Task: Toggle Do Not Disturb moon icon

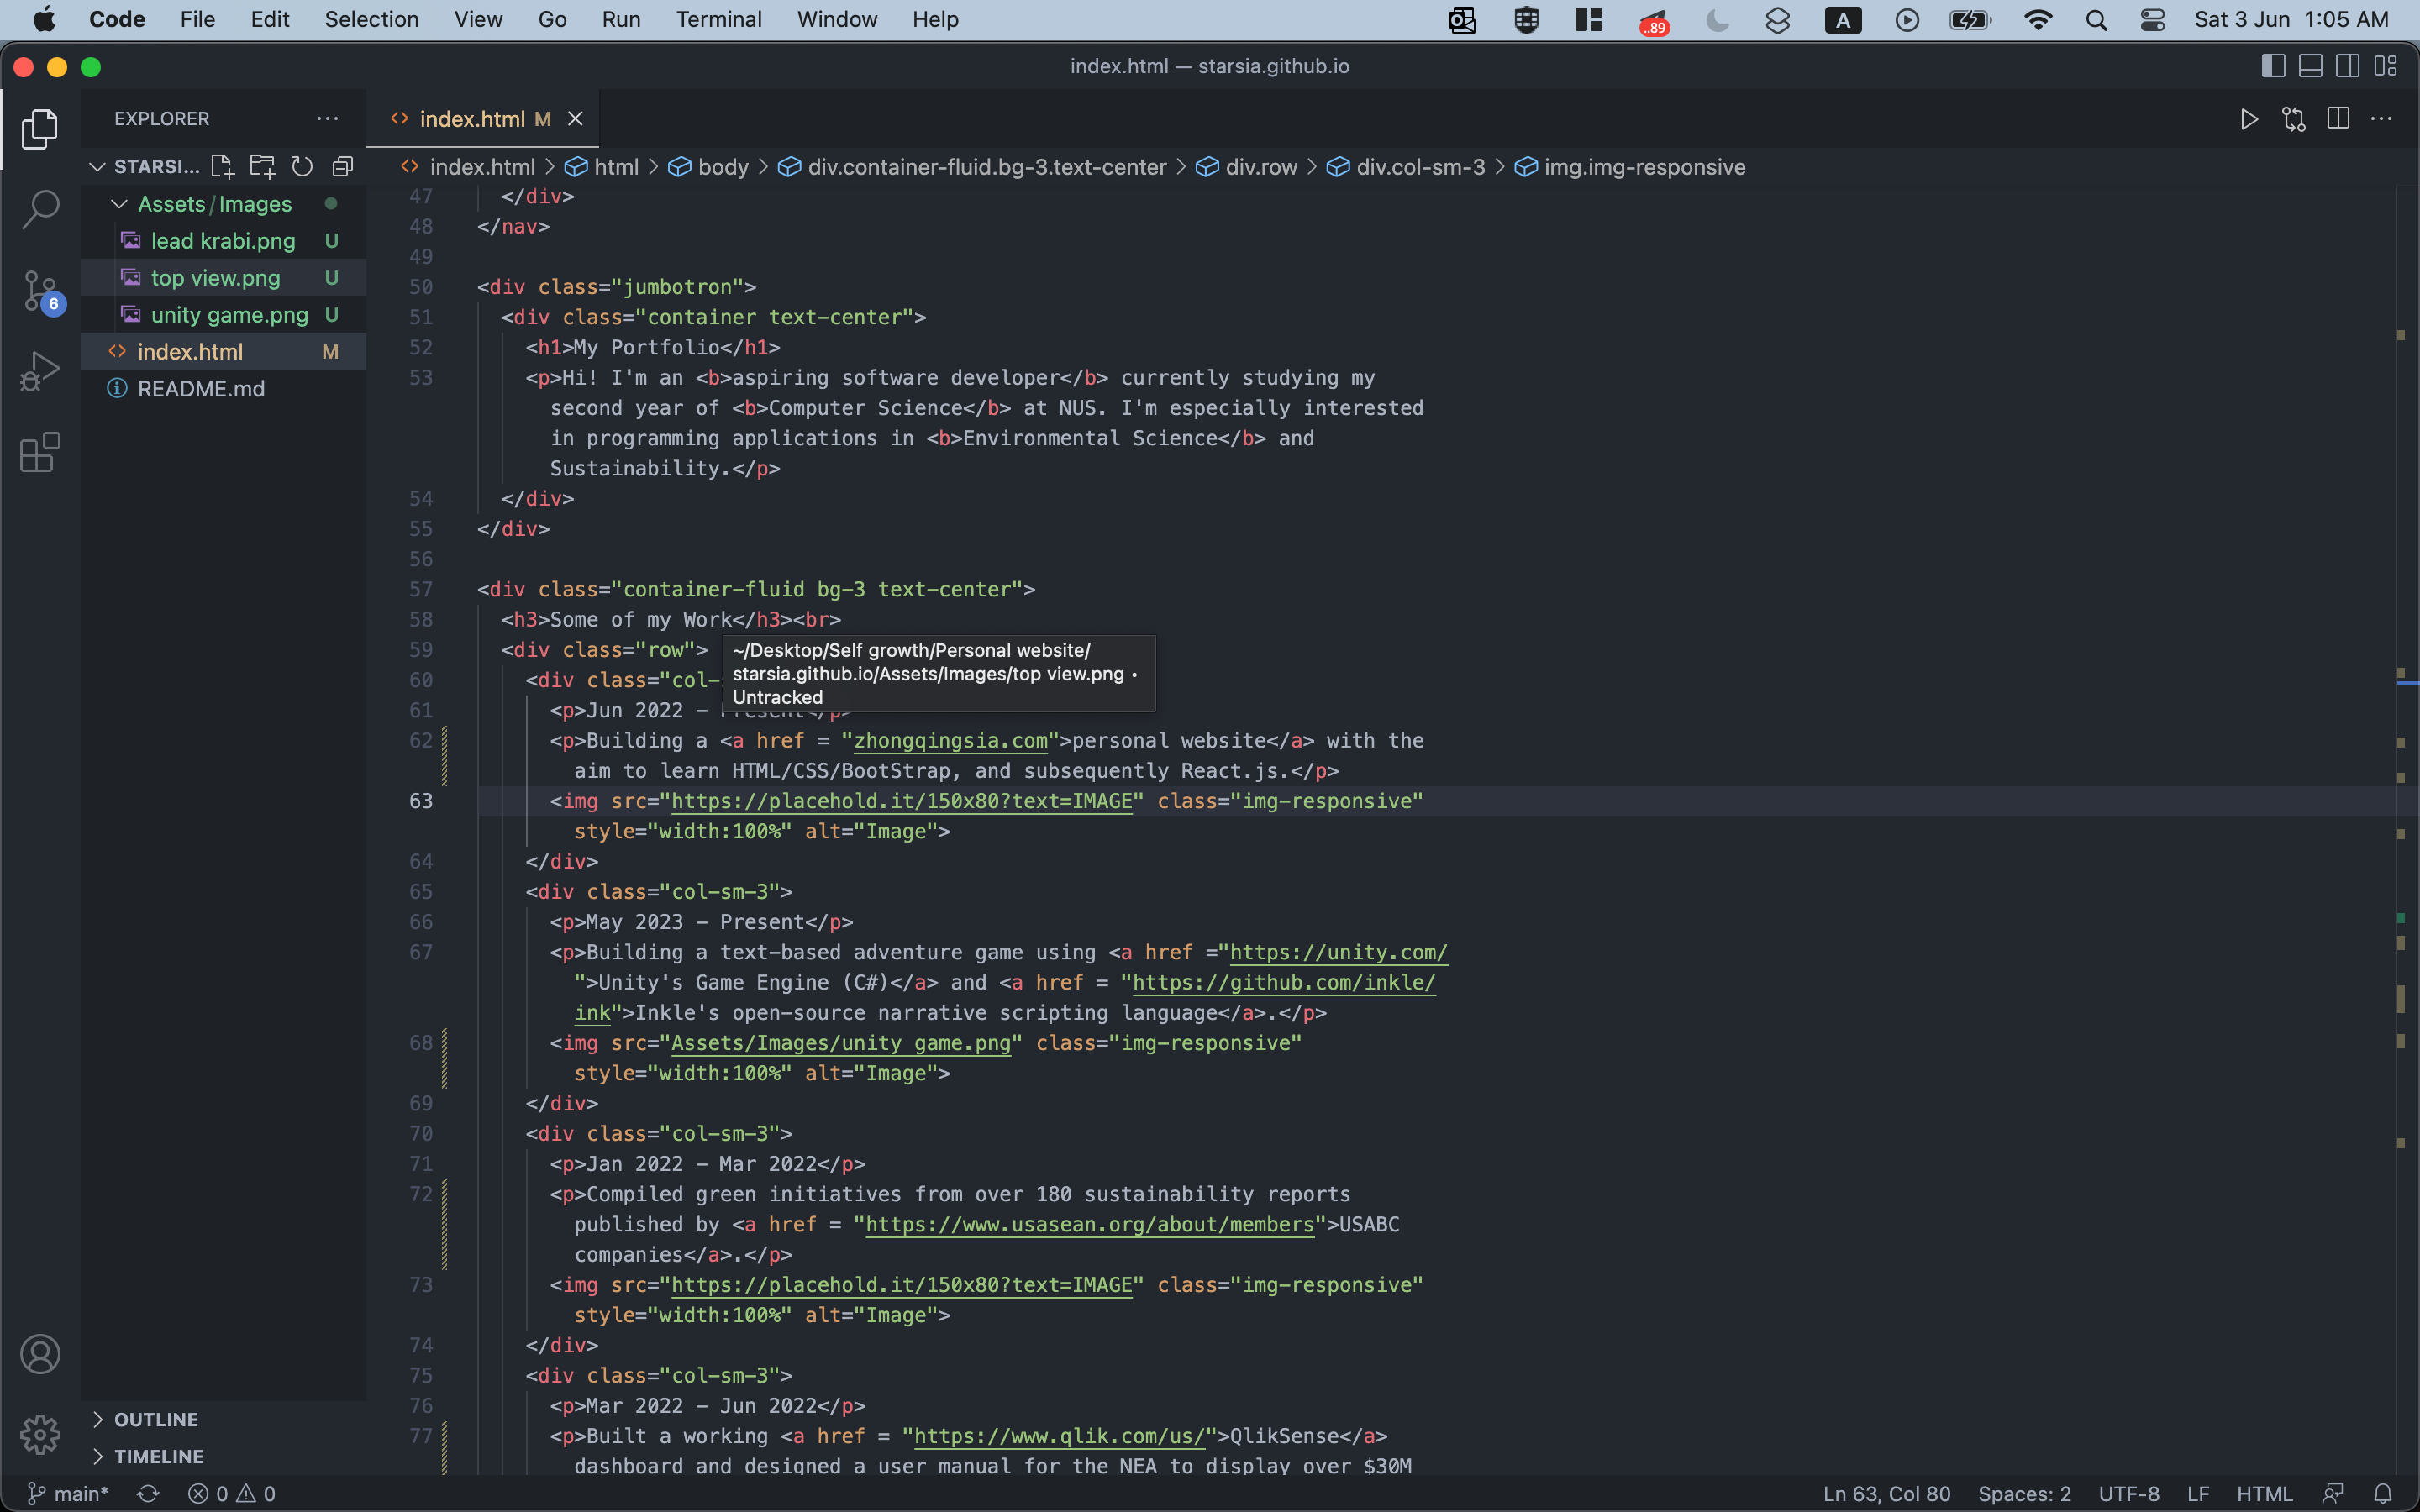Action: tap(1717, 20)
